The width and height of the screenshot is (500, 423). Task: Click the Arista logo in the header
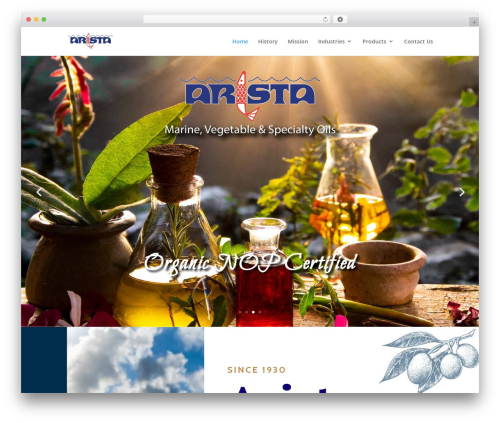click(x=90, y=41)
